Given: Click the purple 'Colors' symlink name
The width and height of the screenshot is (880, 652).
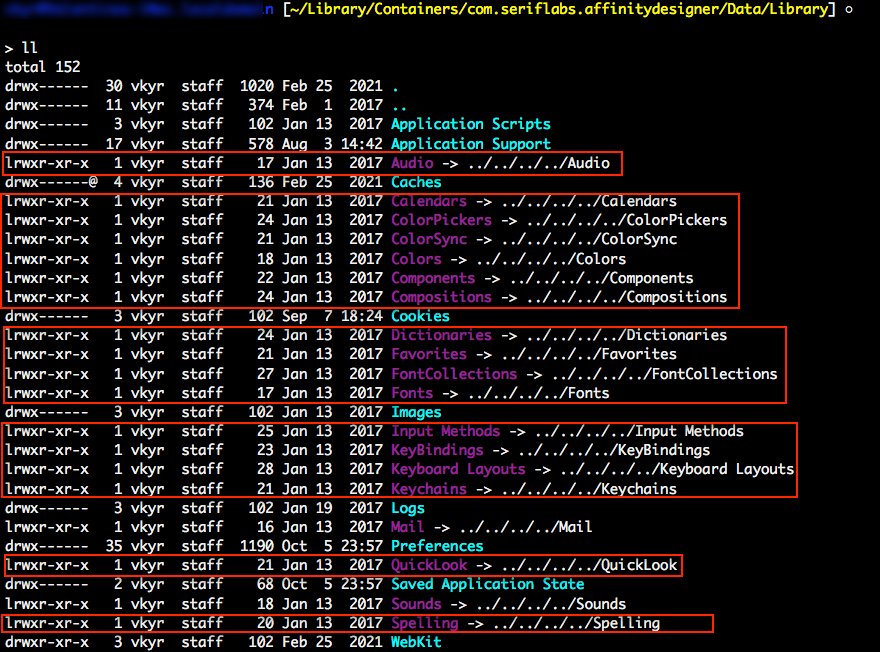Looking at the screenshot, I should click(x=416, y=259).
